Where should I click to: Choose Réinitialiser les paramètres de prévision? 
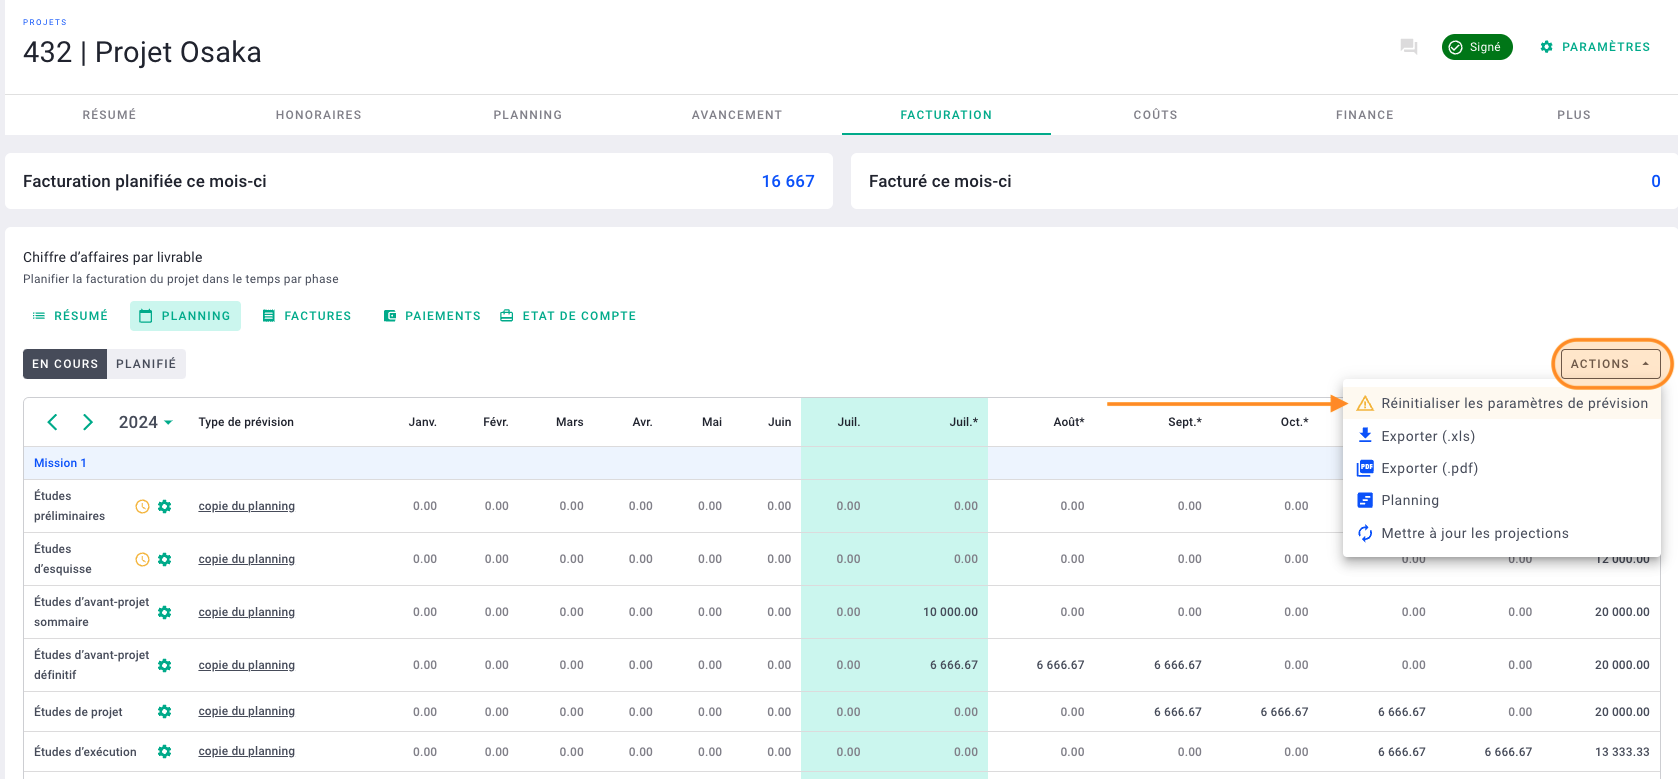click(1502, 404)
